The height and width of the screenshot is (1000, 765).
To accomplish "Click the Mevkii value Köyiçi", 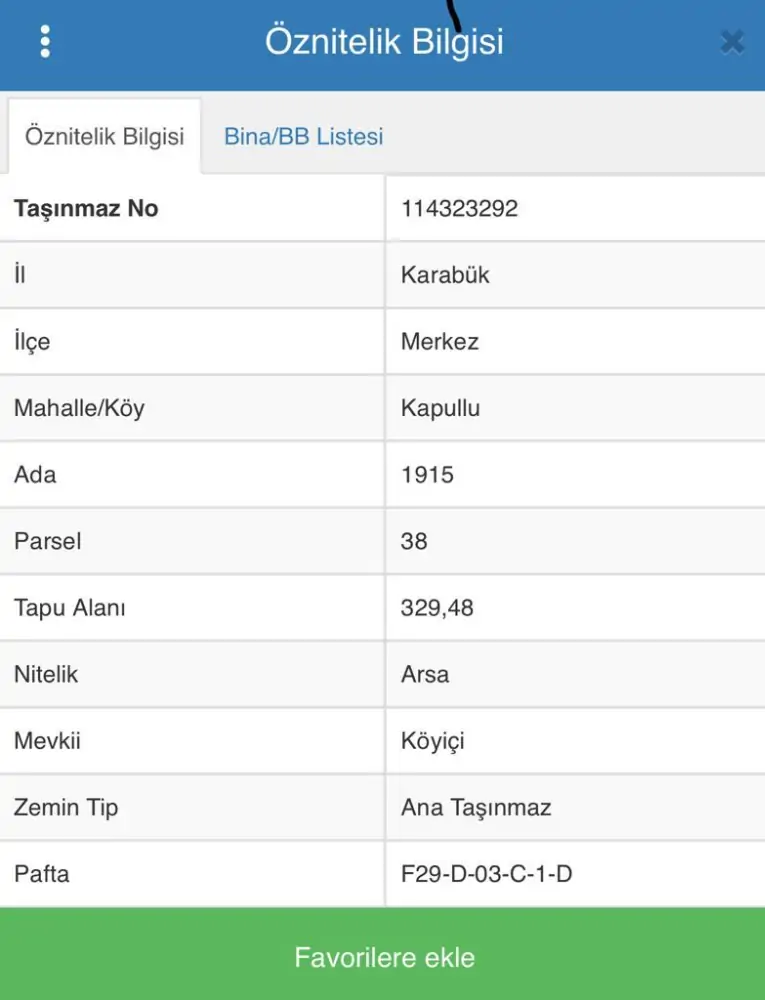I will [432, 741].
